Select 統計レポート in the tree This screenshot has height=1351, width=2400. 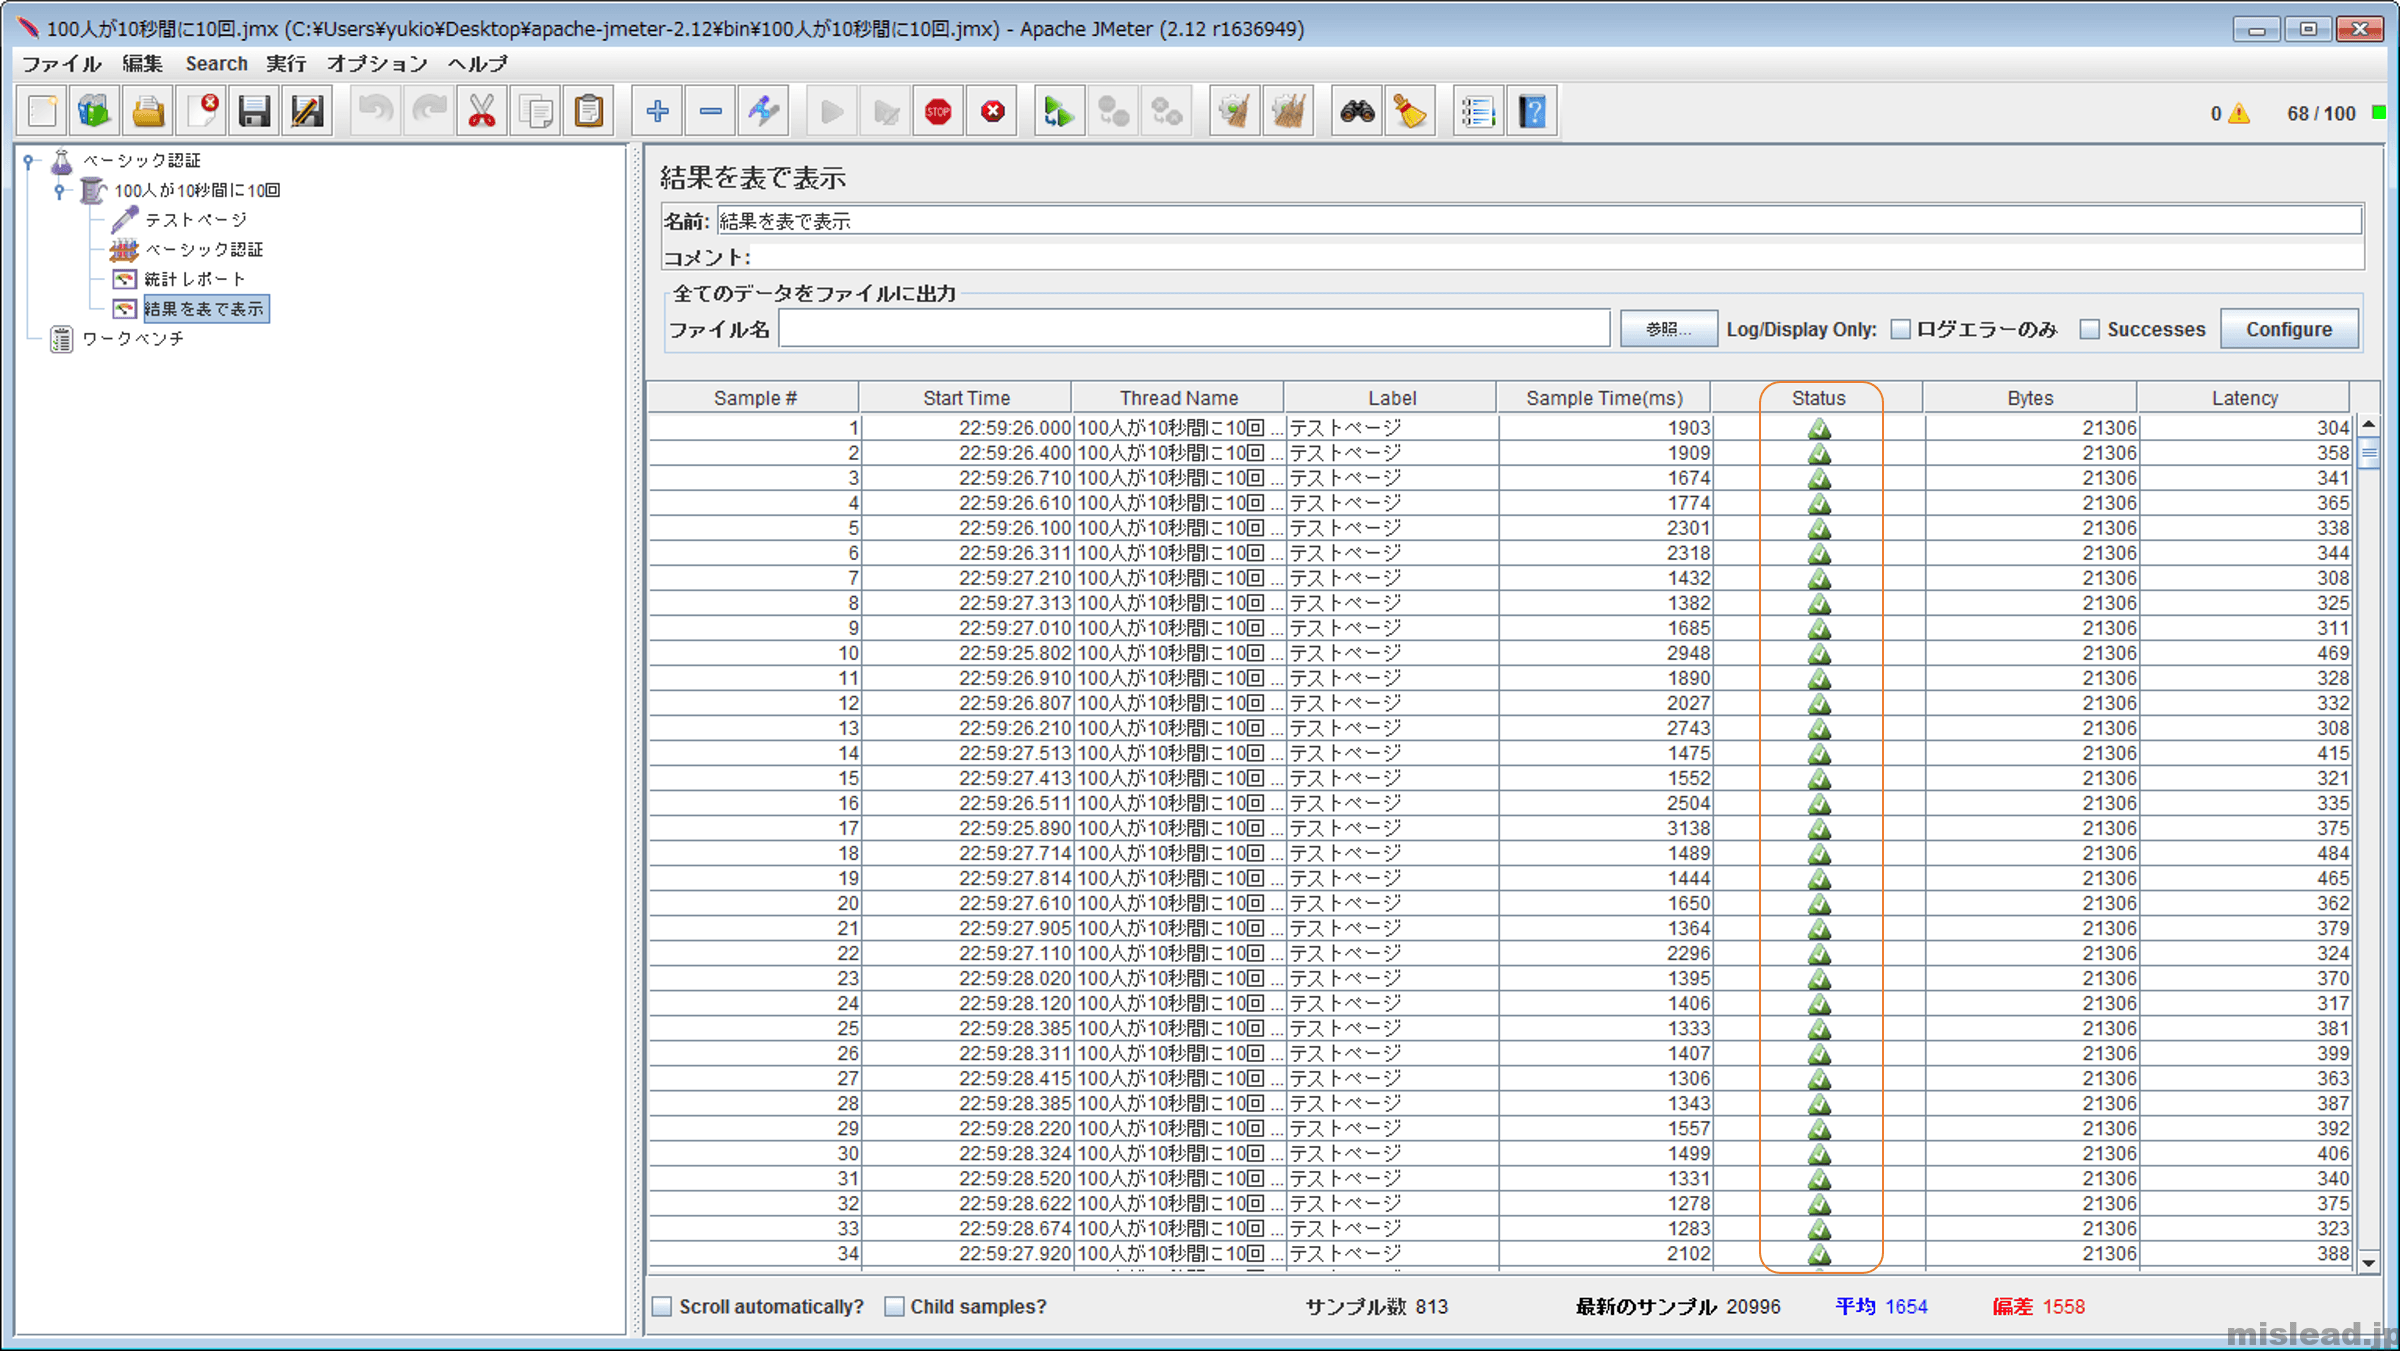tap(195, 279)
